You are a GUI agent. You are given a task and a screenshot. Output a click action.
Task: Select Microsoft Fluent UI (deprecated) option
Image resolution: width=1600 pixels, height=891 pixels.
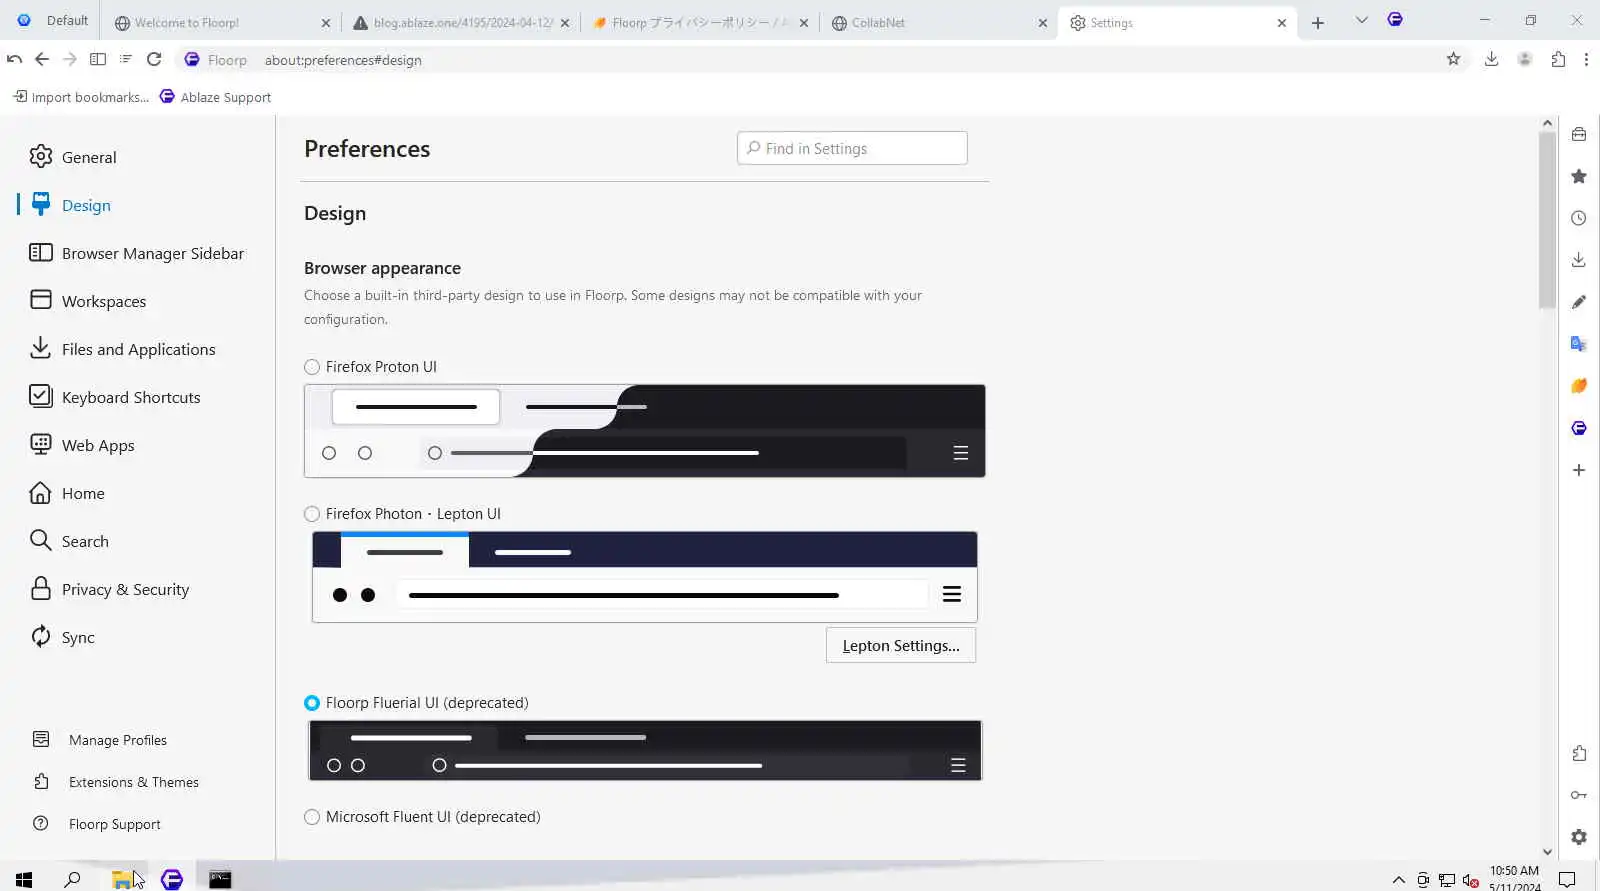coord(312,817)
